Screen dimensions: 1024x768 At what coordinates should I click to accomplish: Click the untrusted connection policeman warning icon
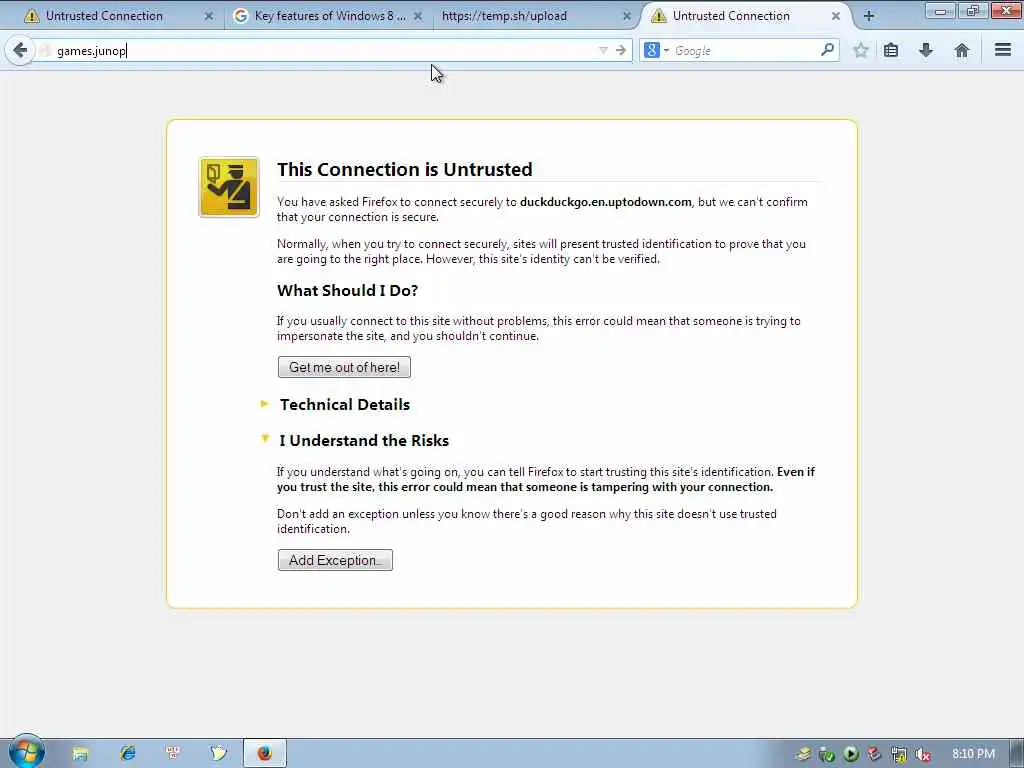click(229, 187)
